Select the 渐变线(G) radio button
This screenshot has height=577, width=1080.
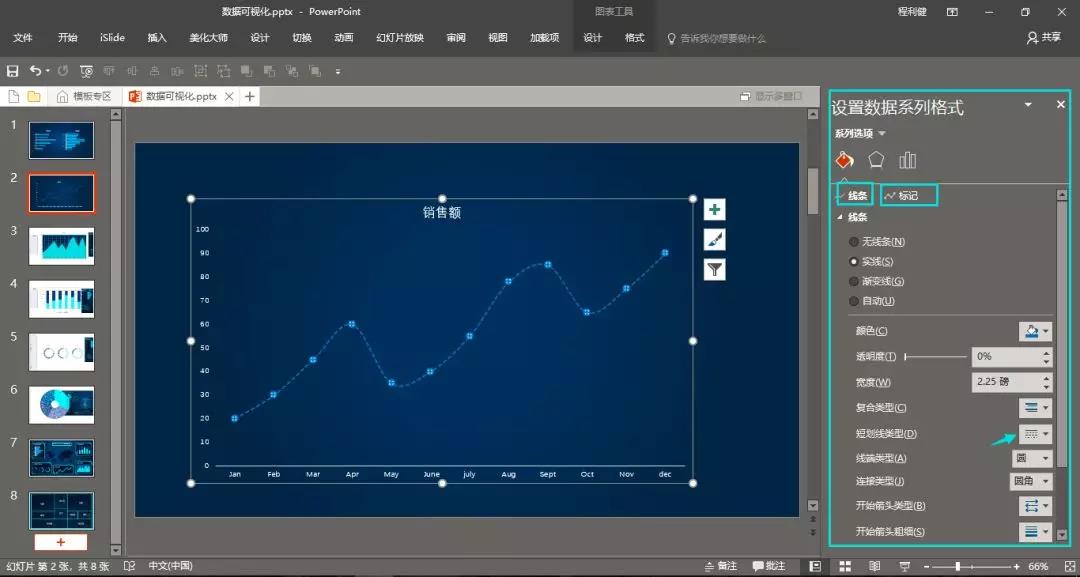pyautogui.click(x=854, y=282)
